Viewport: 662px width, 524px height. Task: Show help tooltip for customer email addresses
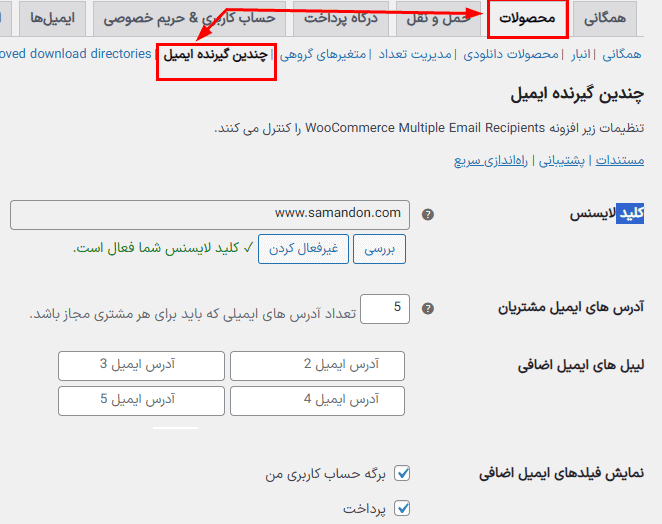click(x=428, y=308)
